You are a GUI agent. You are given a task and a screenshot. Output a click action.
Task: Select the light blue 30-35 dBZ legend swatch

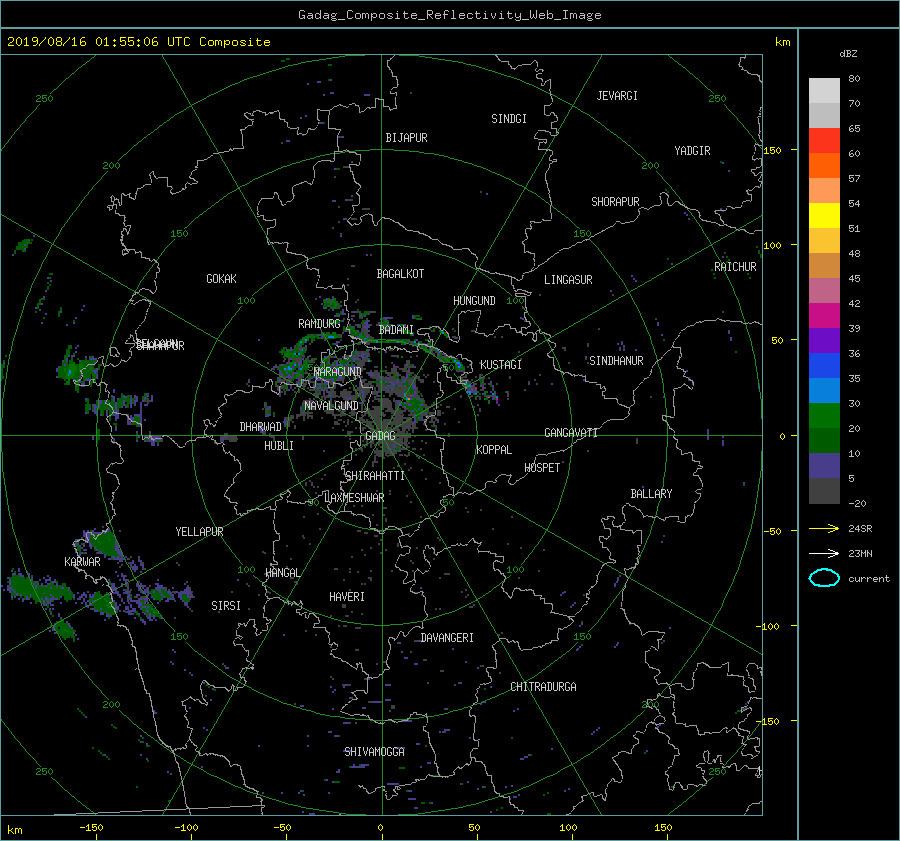[x=824, y=391]
